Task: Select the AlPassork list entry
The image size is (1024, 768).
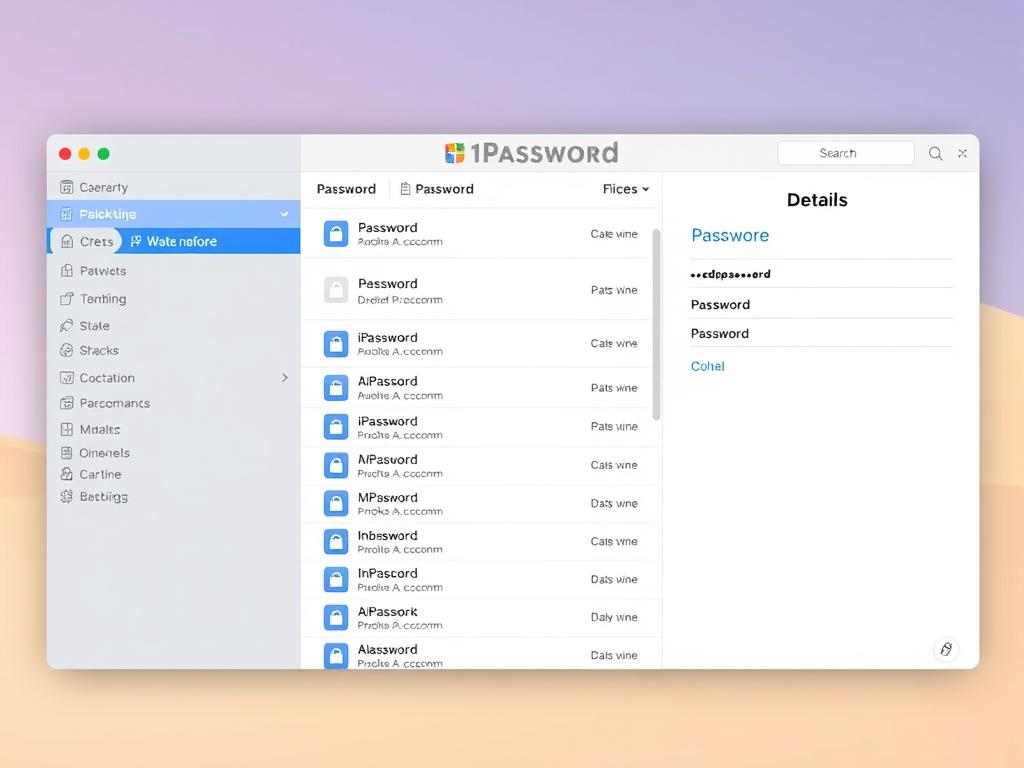Action: coord(481,617)
